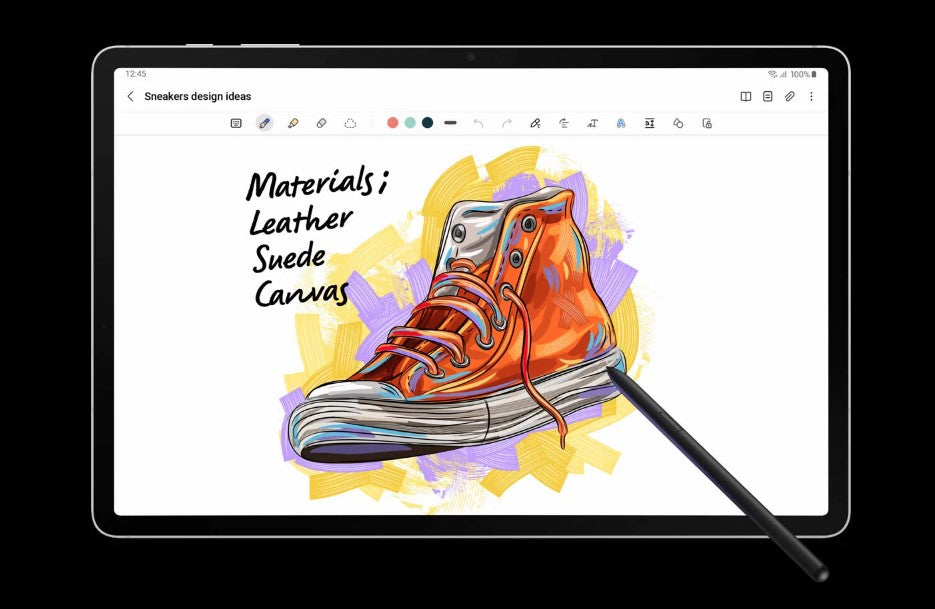Pick the mint green pen color
Image resolution: width=935 pixels, height=609 pixels.
click(410, 123)
